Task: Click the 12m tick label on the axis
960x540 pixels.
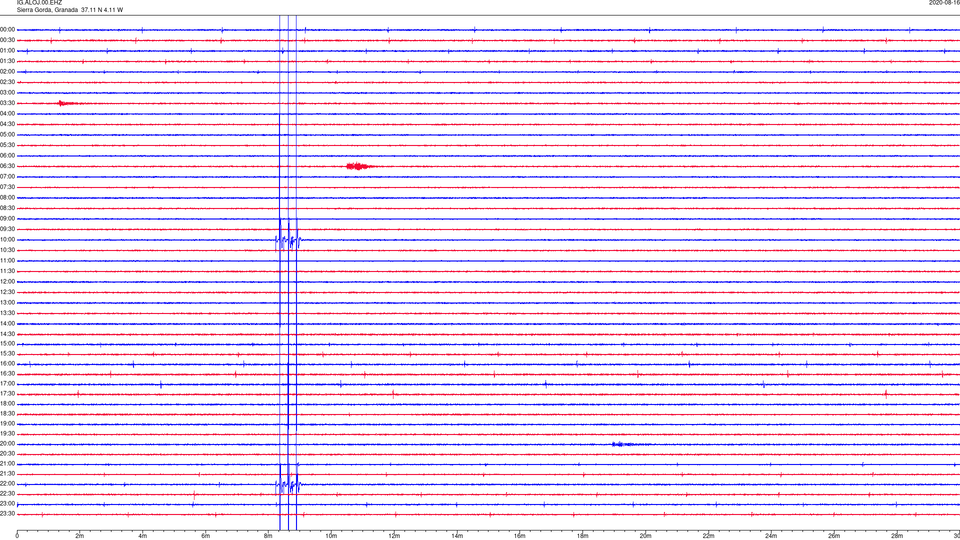Action: click(x=394, y=536)
